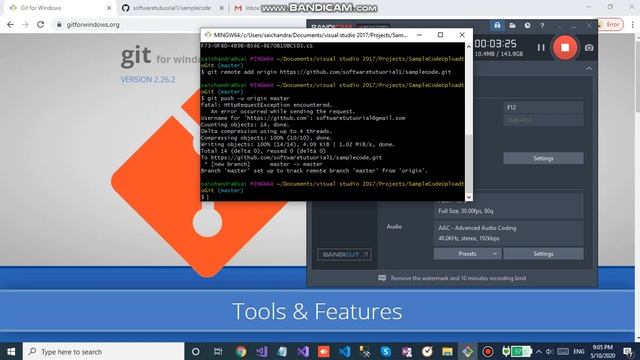This screenshot has width=640, height=360.
Task: Click VERSION 2.26.2 link on webpage
Action: 148,79
